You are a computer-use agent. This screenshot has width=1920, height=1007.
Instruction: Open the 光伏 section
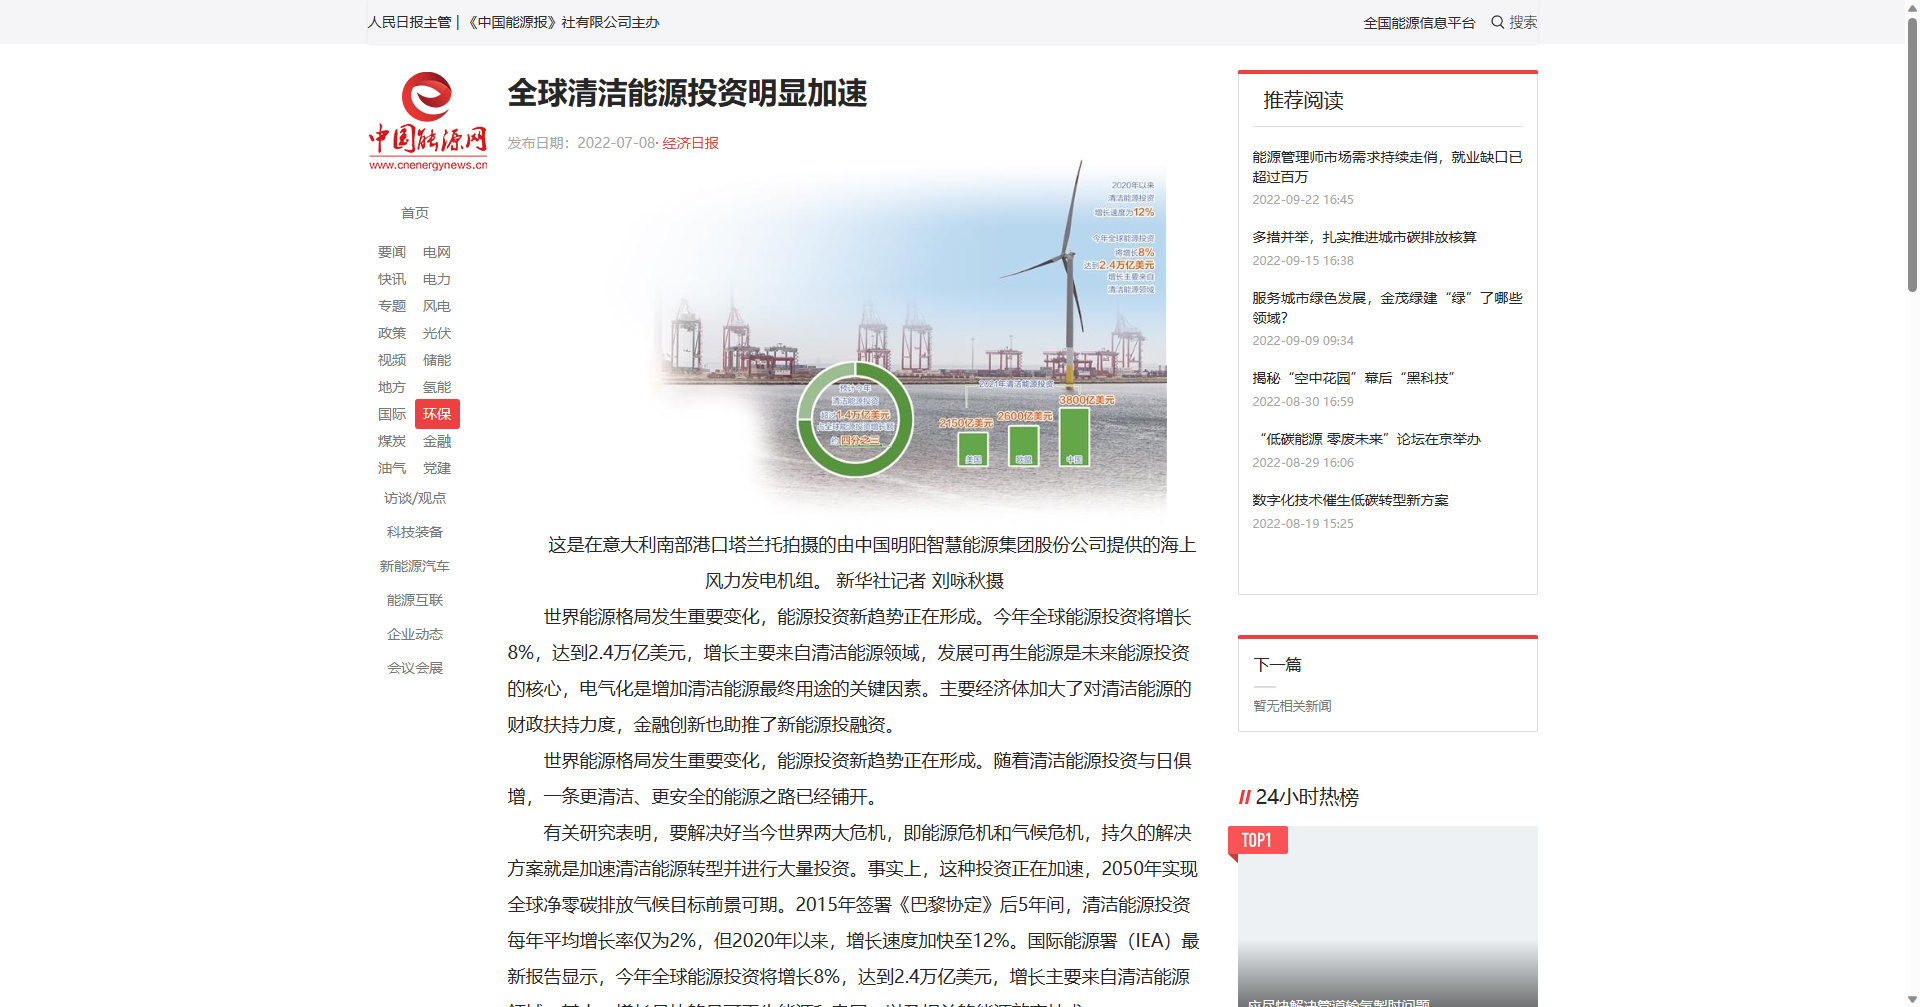pos(437,333)
